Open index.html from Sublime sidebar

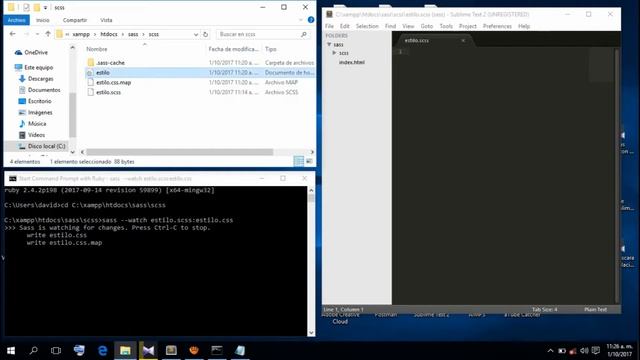click(351, 62)
